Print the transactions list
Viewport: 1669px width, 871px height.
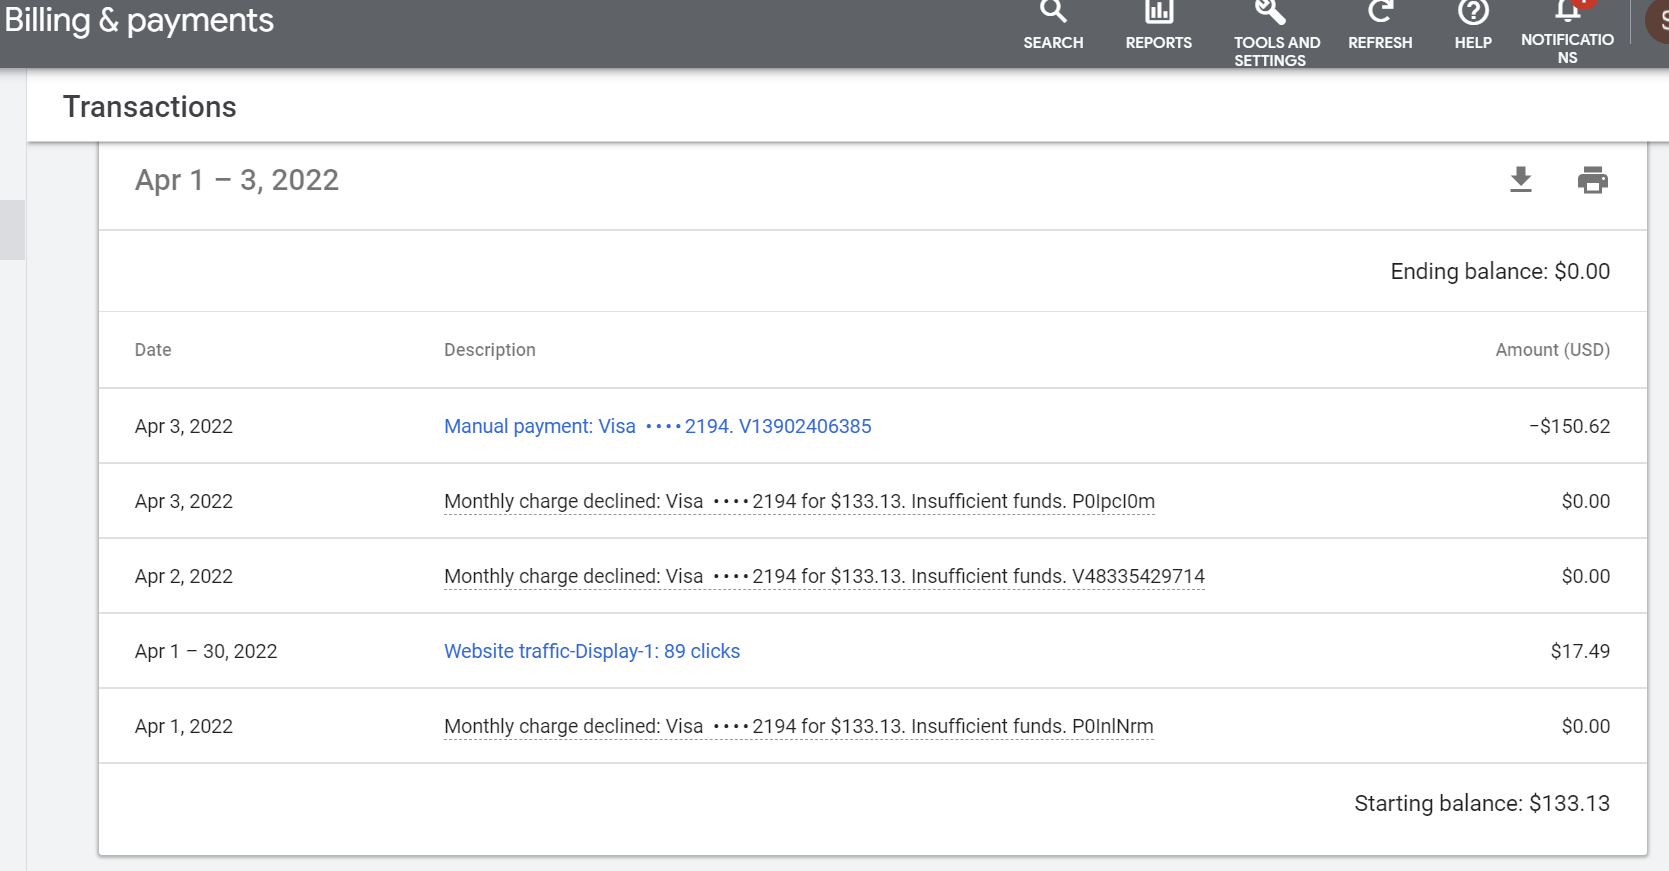[1592, 180]
